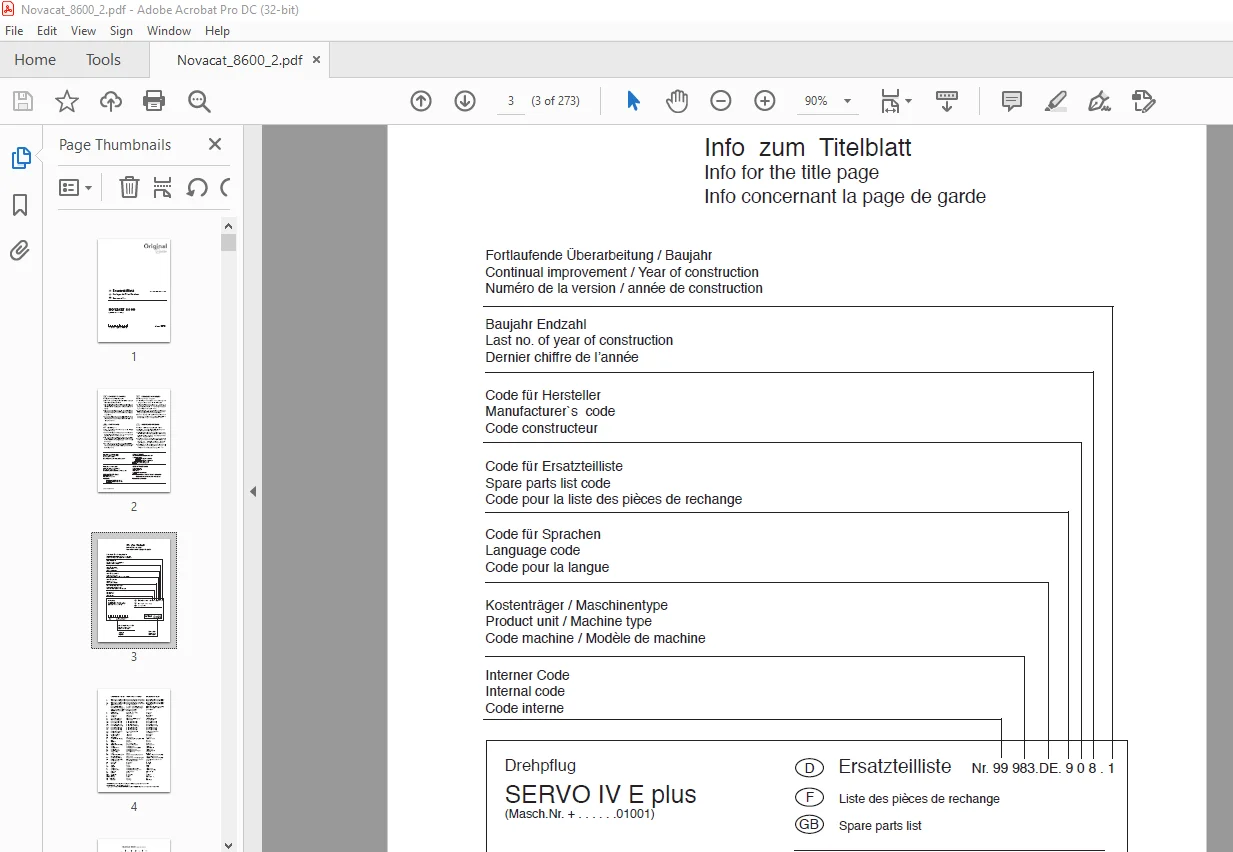Open the find text magnifier tool
Screen dimensions: 1233x852
pyautogui.click(x=199, y=101)
